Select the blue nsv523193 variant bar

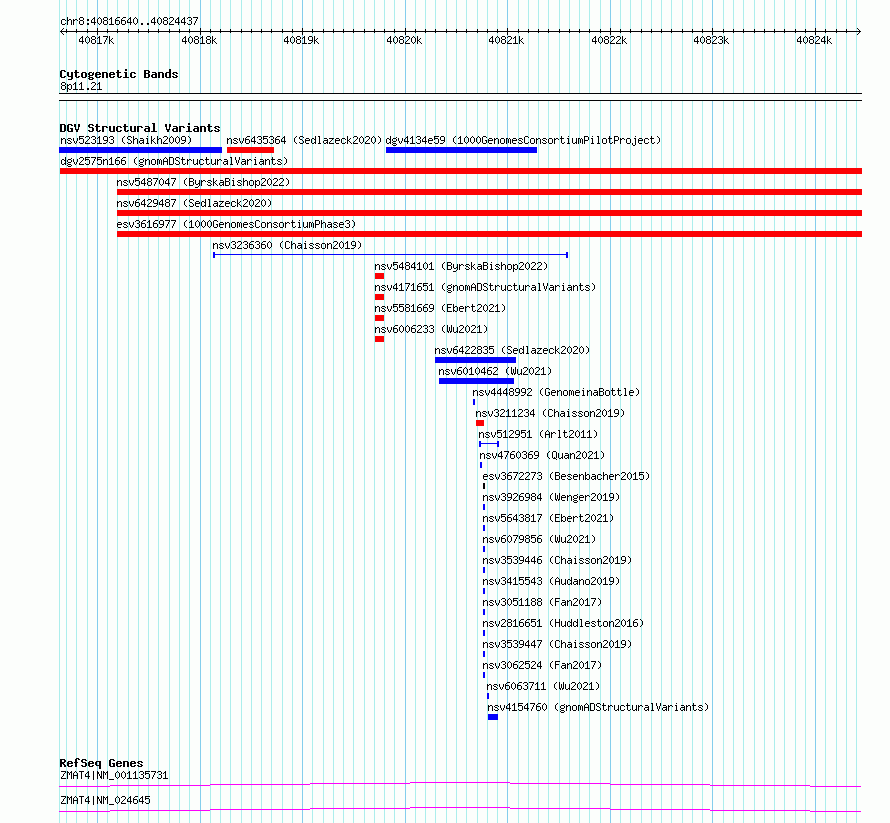[x=140, y=150]
